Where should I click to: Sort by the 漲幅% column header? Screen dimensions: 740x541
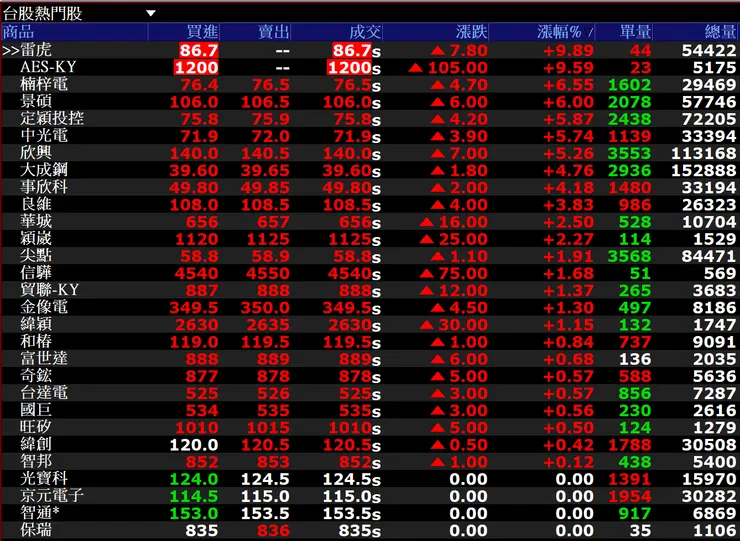coord(564,32)
